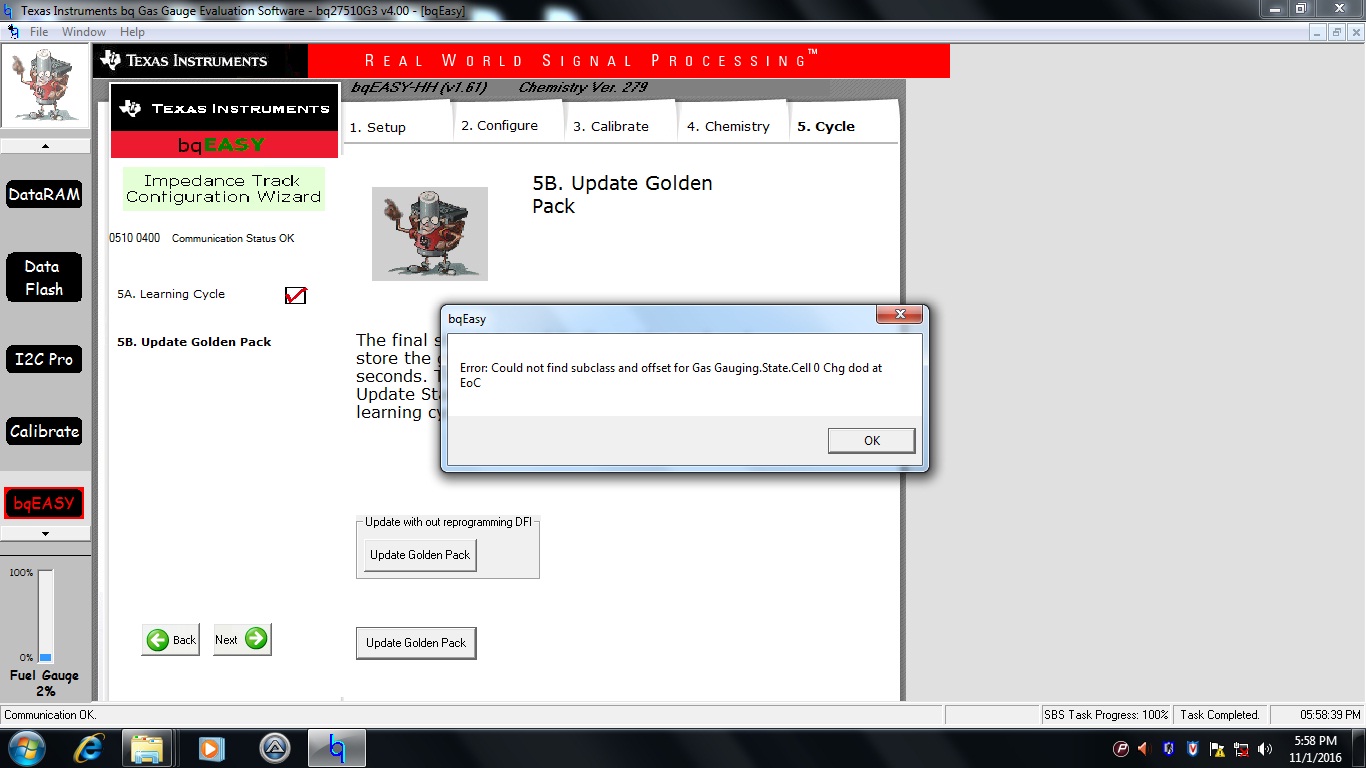Screen dimensions: 1366x768
Task: Open the taskbar clock and date
Action: [x=1314, y=749]
